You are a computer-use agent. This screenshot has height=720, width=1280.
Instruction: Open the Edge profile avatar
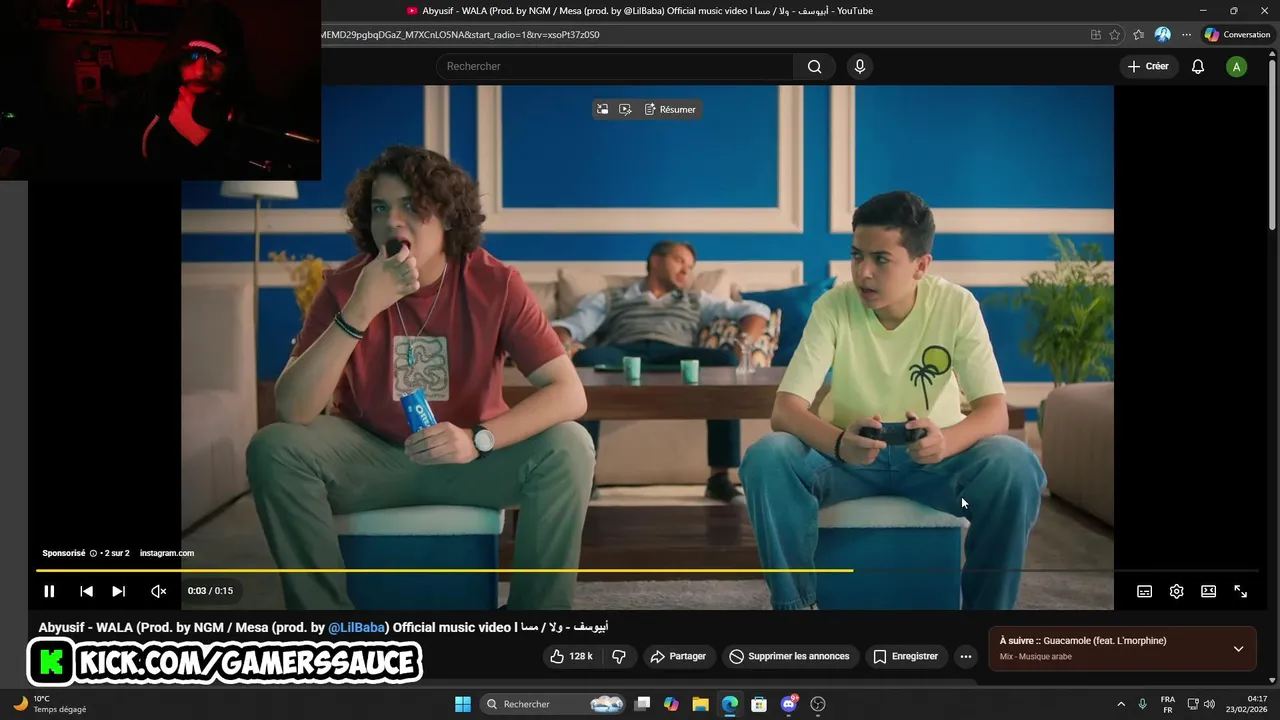pos(1162,35)
